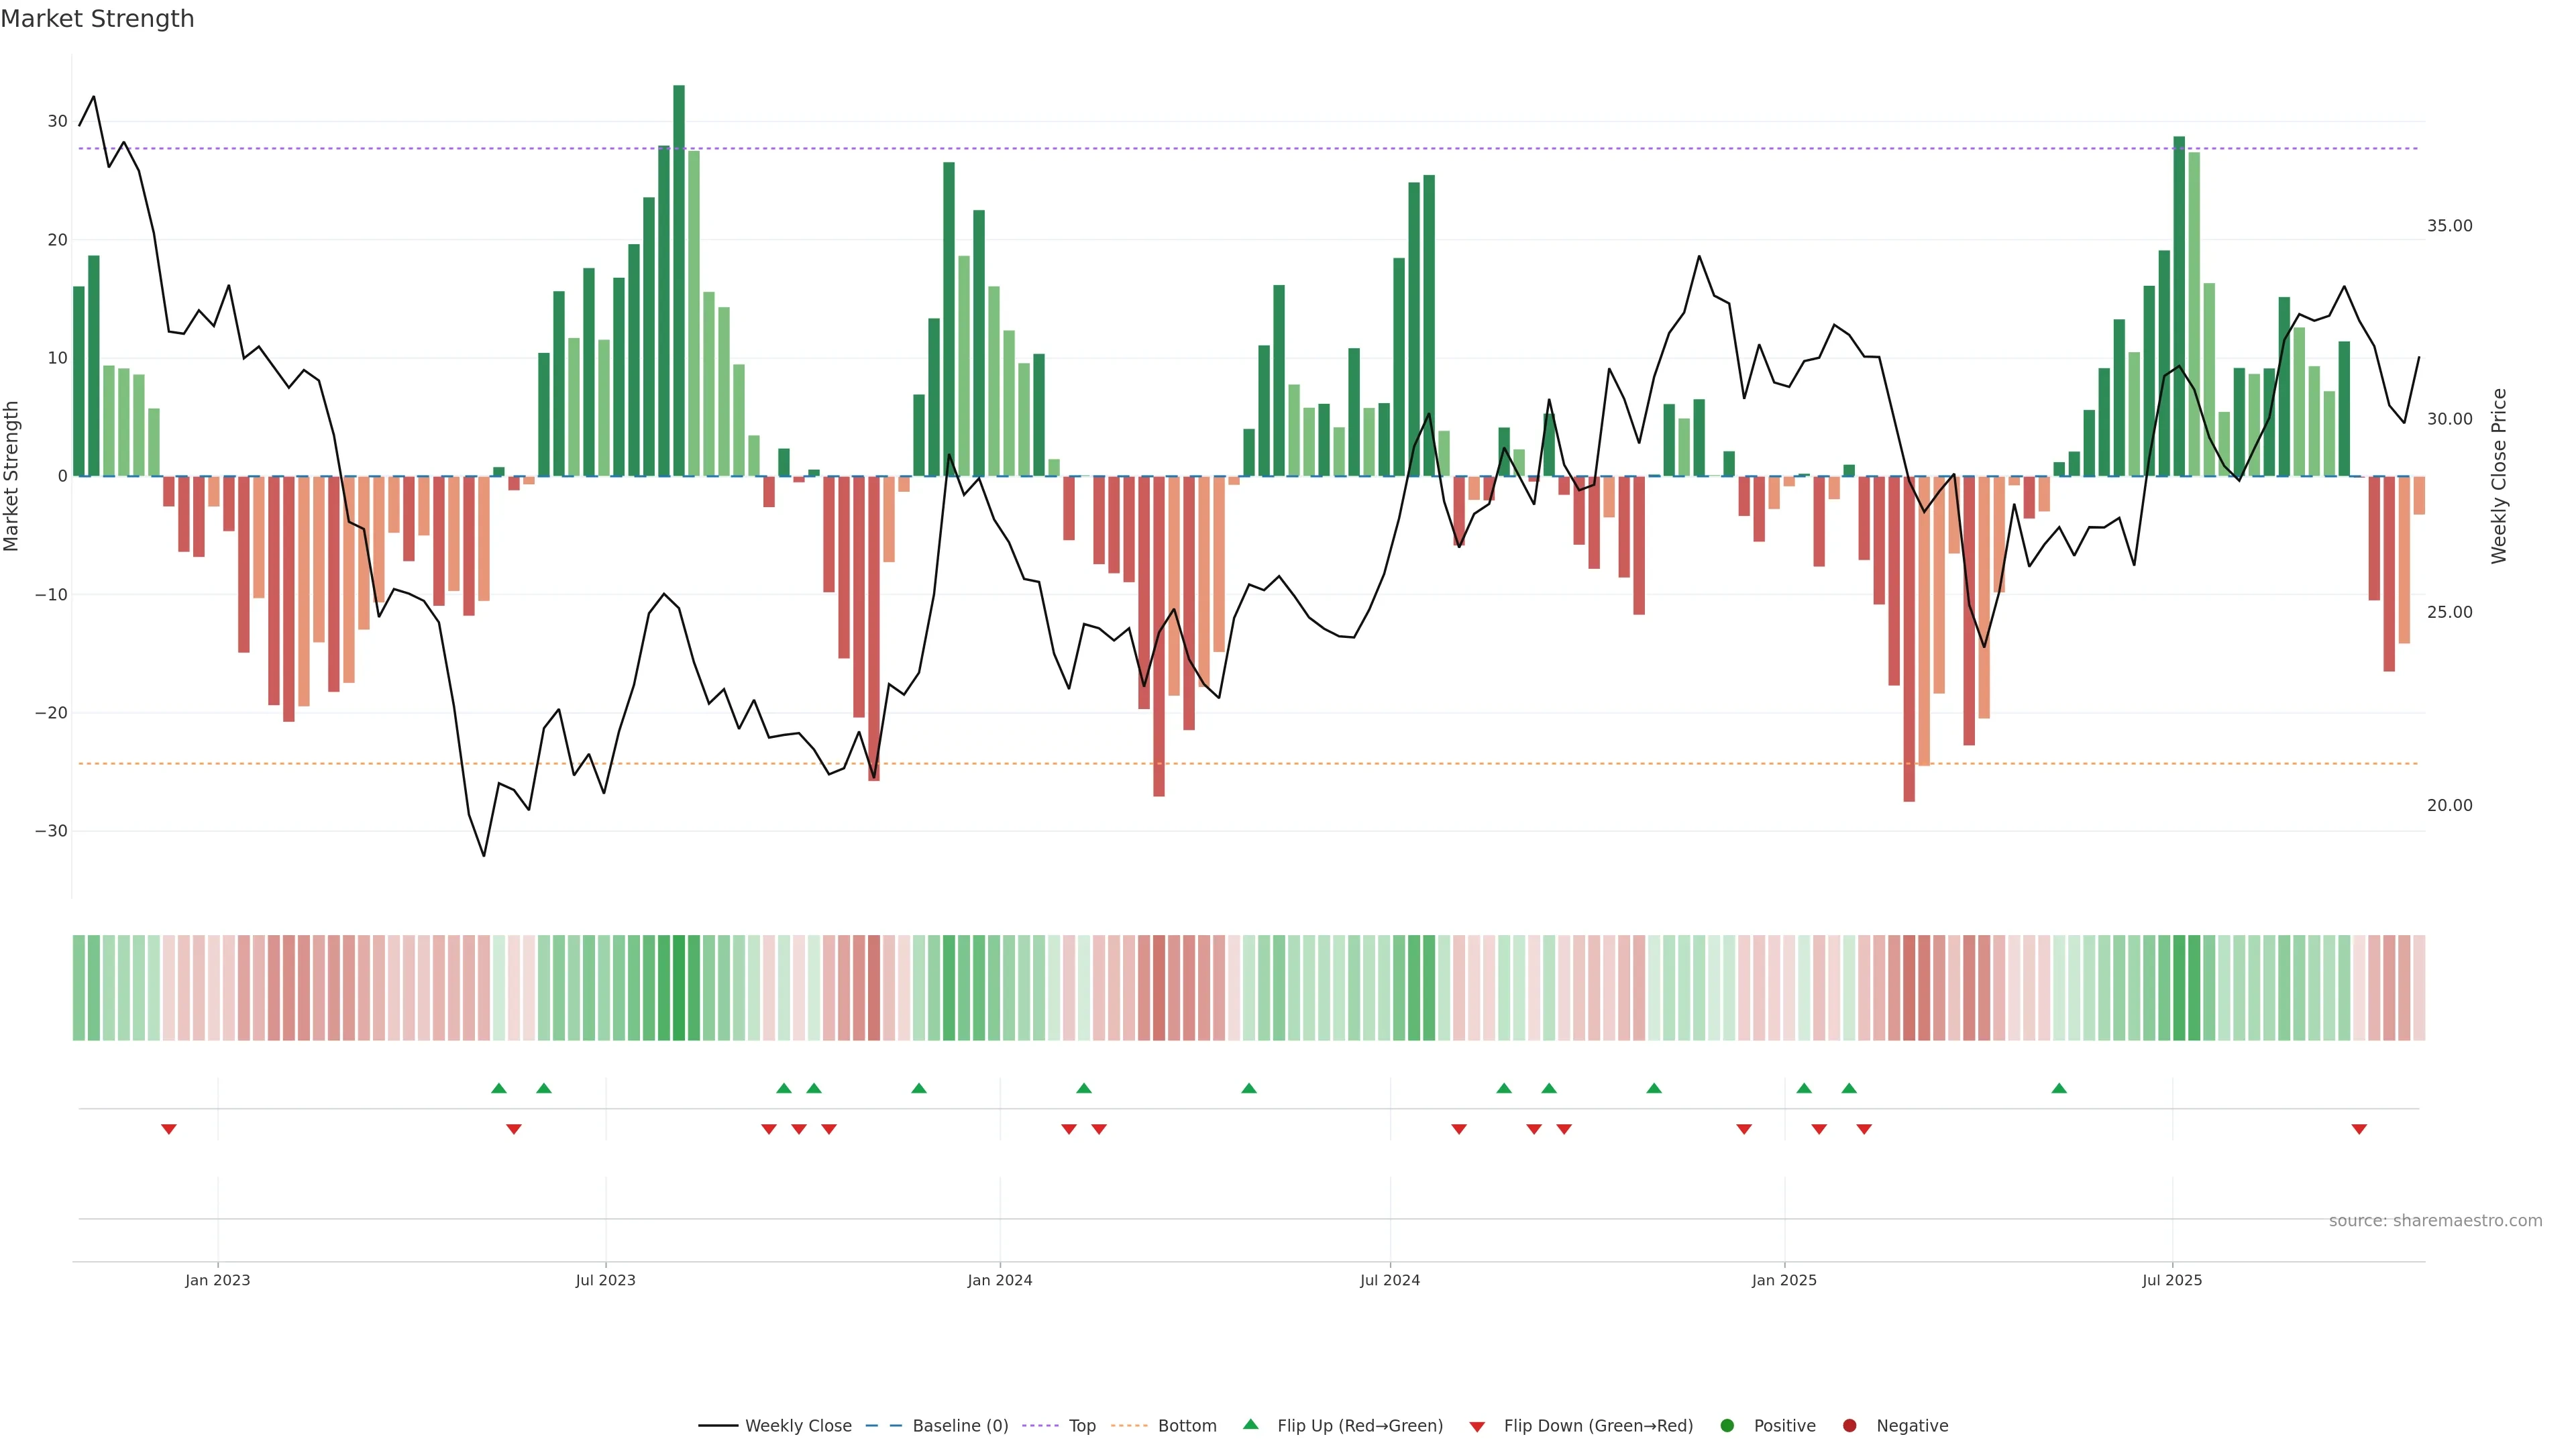The height and width of the screenshot is (1449, 2576).
Task: Click the green Positive legend dot
Action: pos(1727,1425)
